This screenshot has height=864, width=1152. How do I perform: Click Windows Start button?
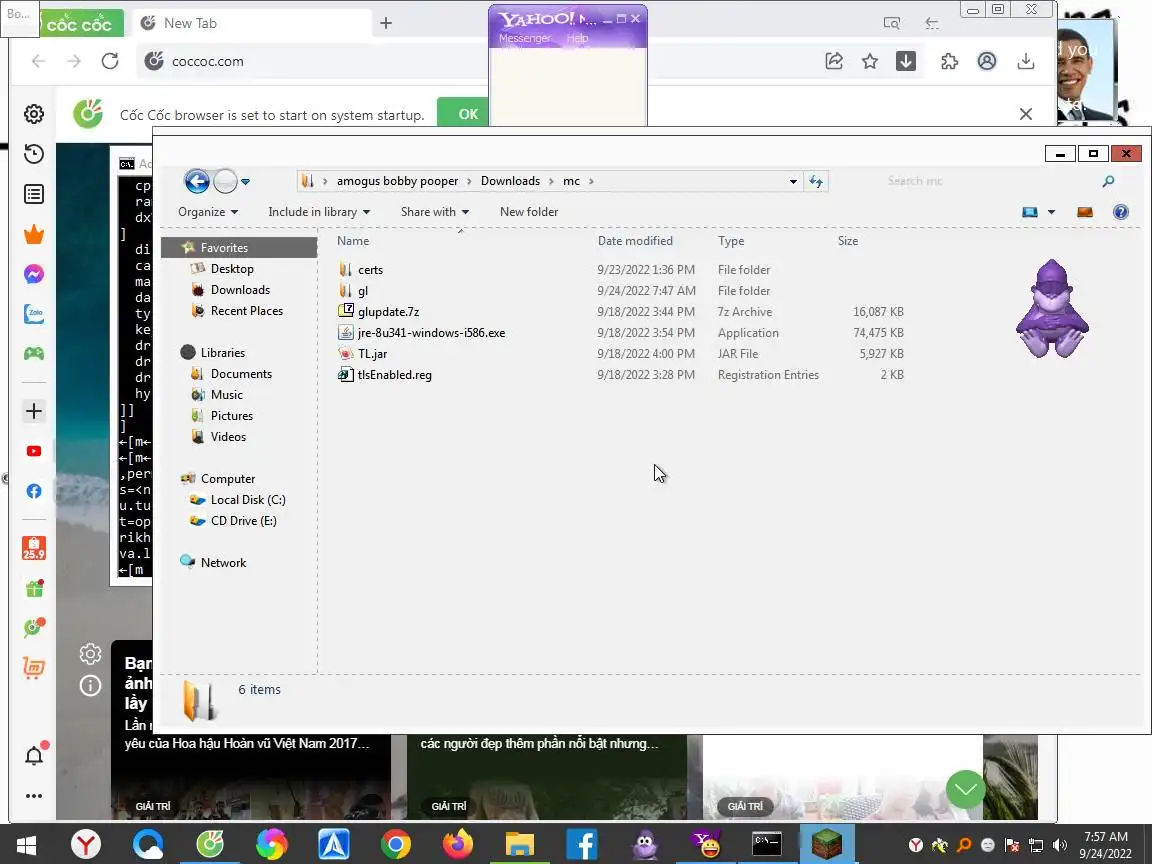point(26,844)
